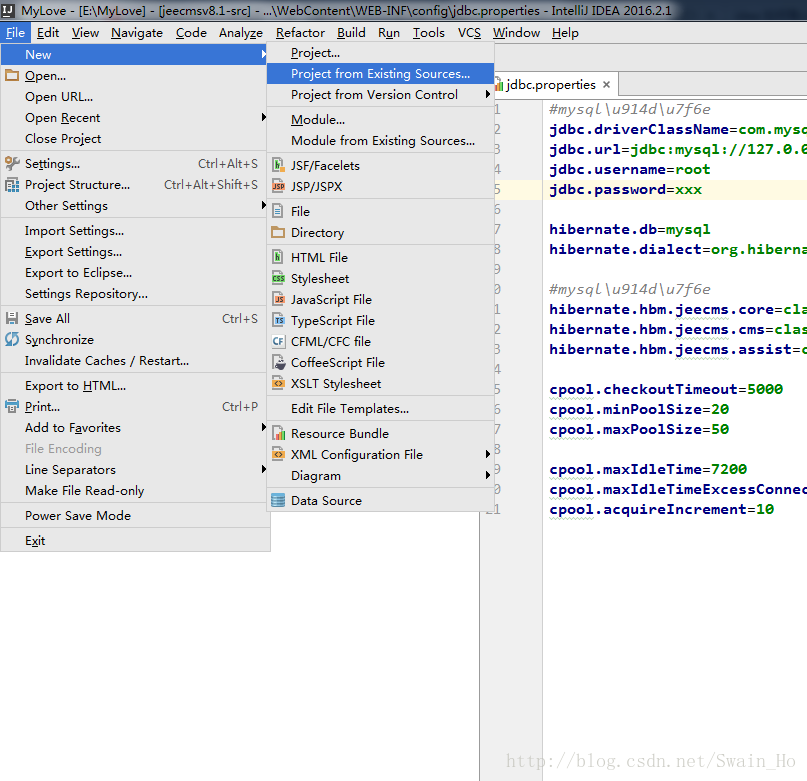The width and height of the screenshot is (807, 781).
Task: Click the XML Configuration File icon
Action: click(x=278, y=455)
